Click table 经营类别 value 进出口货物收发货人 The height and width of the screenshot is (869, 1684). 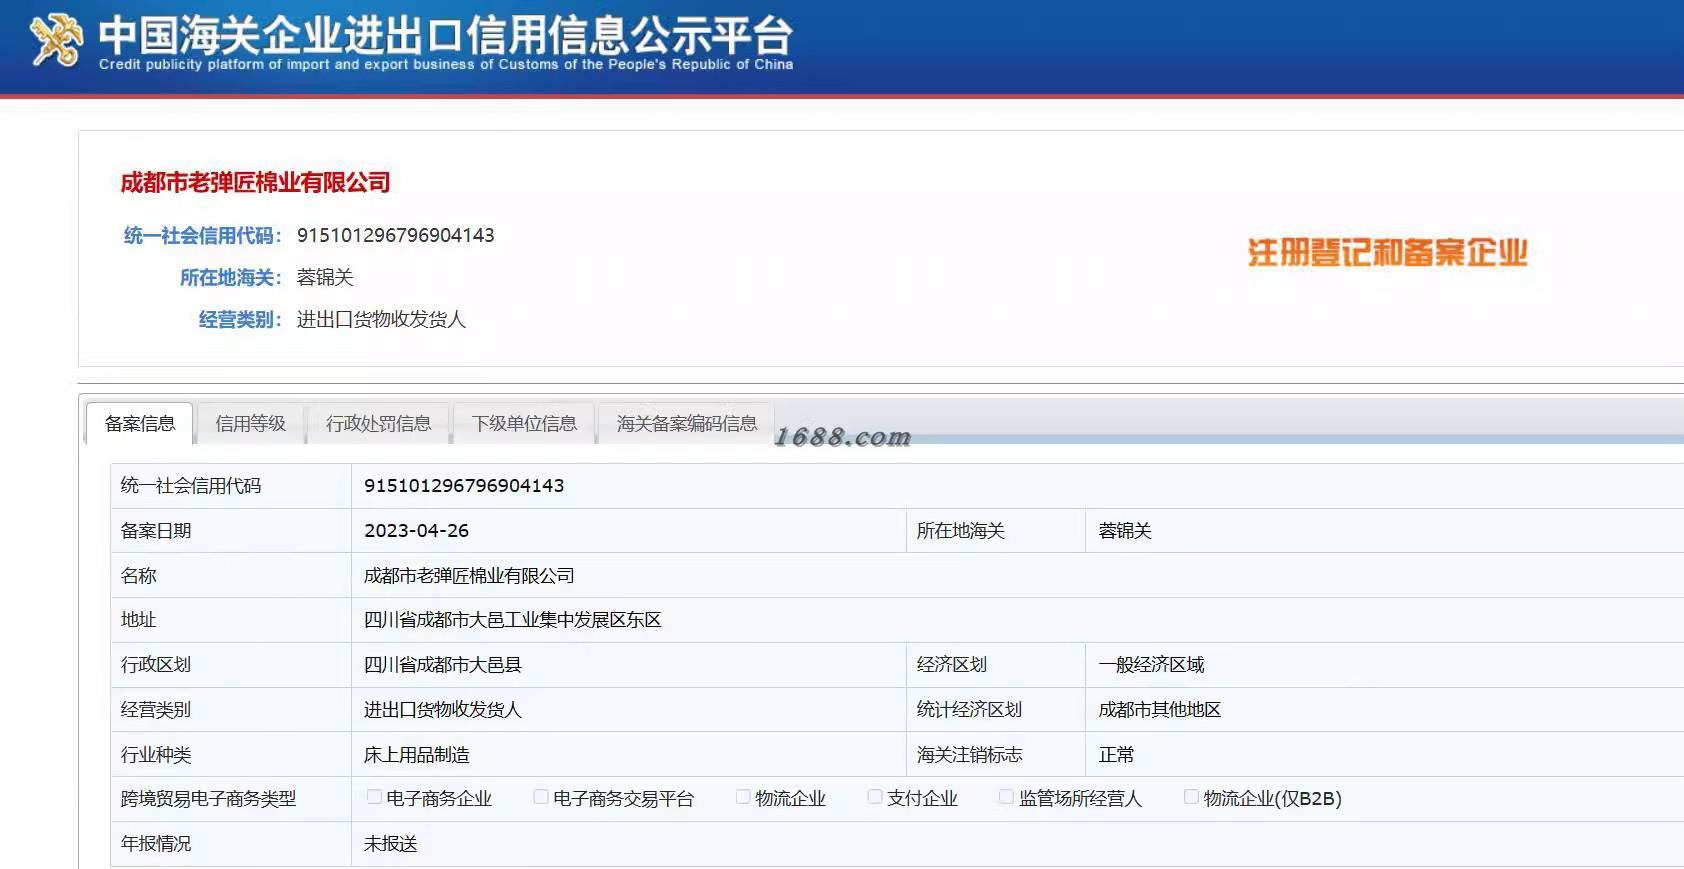[x=442, y=710]
